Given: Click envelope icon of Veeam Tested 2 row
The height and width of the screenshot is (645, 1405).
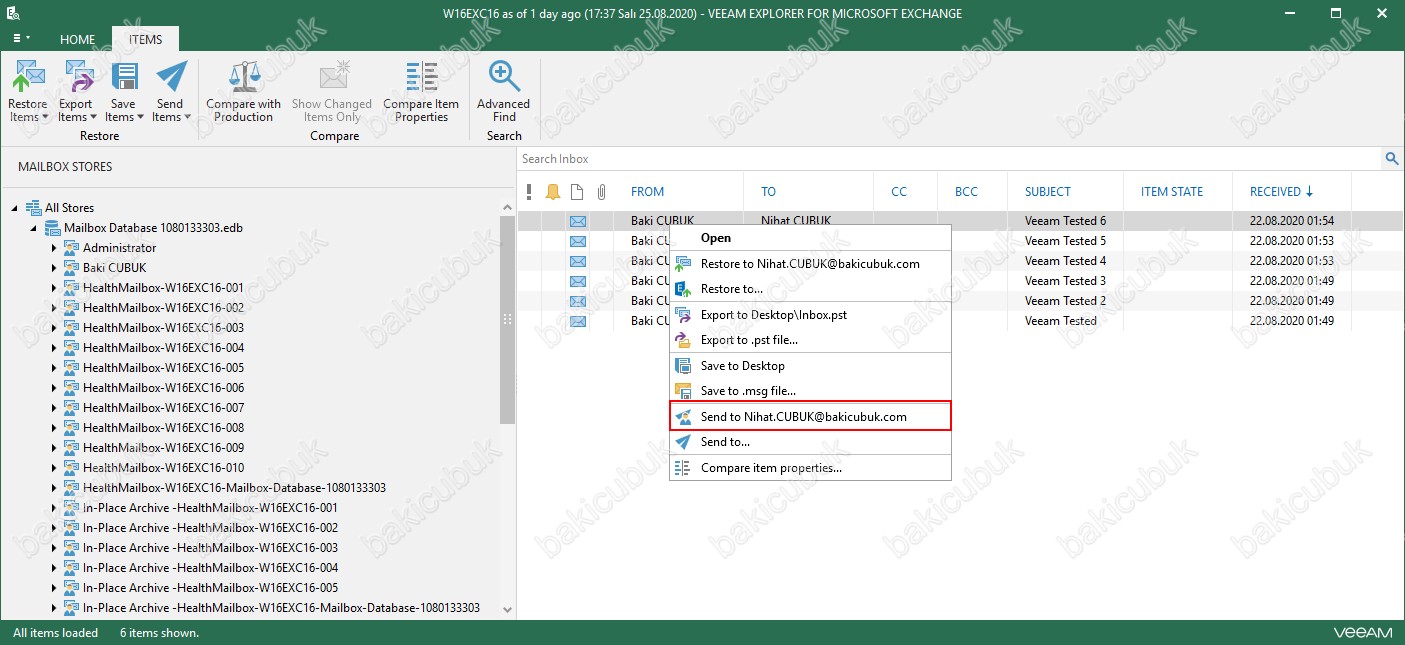Looking at the screenshot, I should coord(578,301).
